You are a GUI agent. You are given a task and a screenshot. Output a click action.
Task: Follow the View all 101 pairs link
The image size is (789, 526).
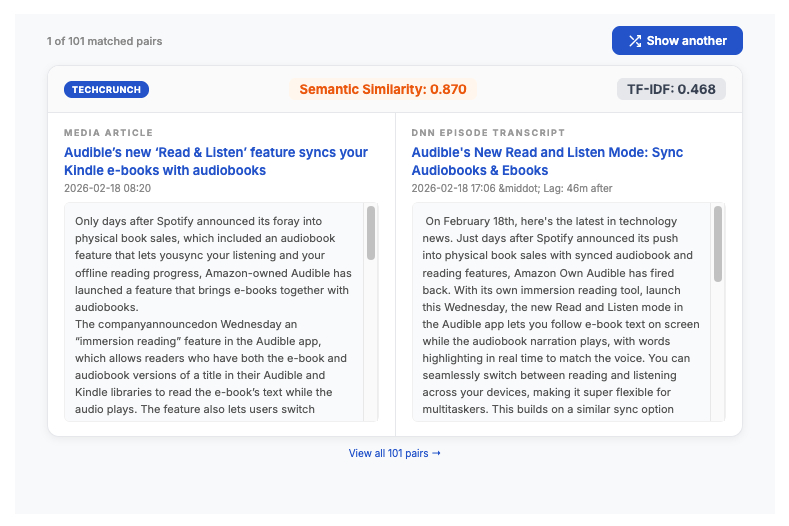pyautogui.click(x=388, y=453)
